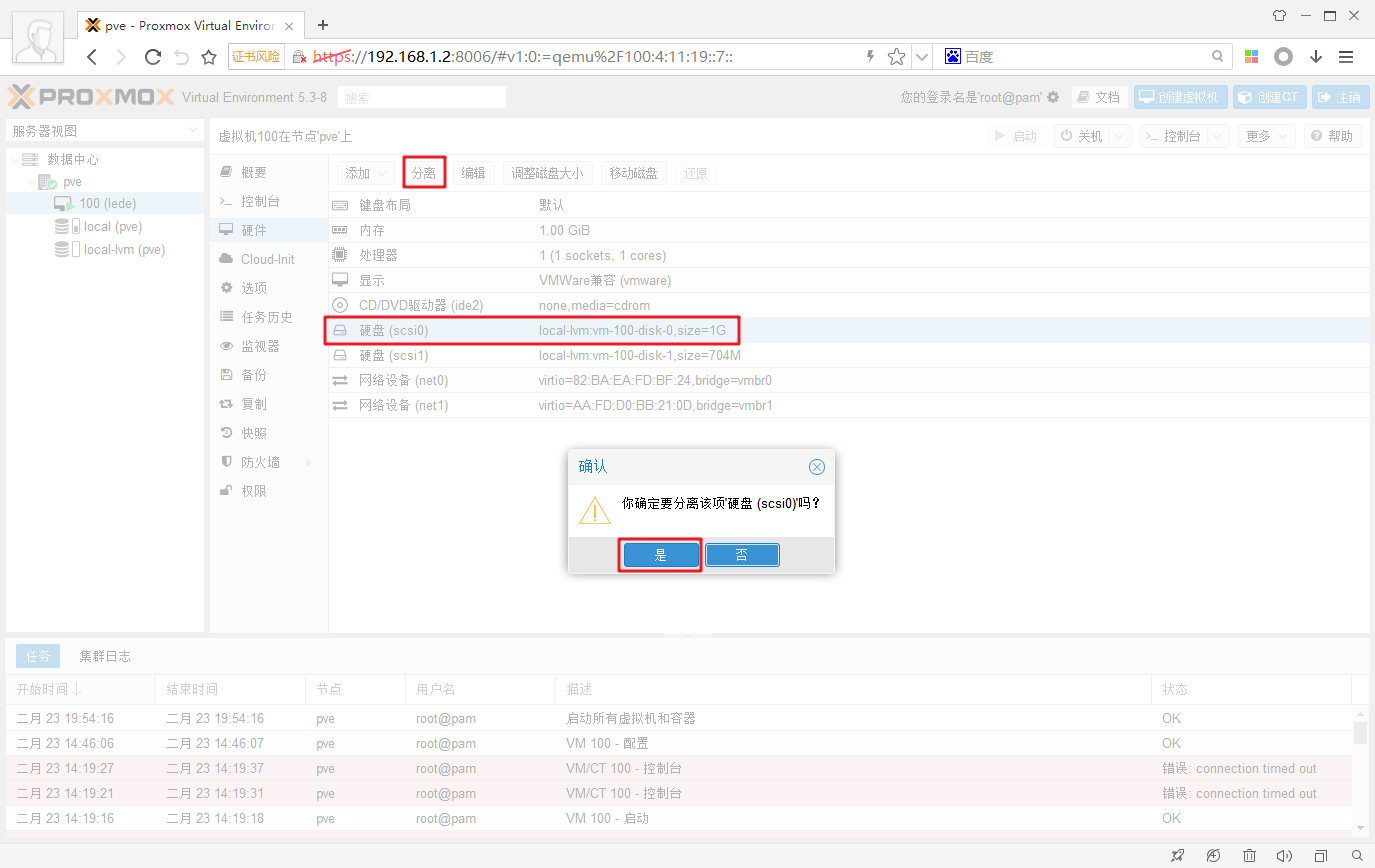The image size is (1375, 868).
Task: Click the 编辑 button
Action: click(473, 173)
